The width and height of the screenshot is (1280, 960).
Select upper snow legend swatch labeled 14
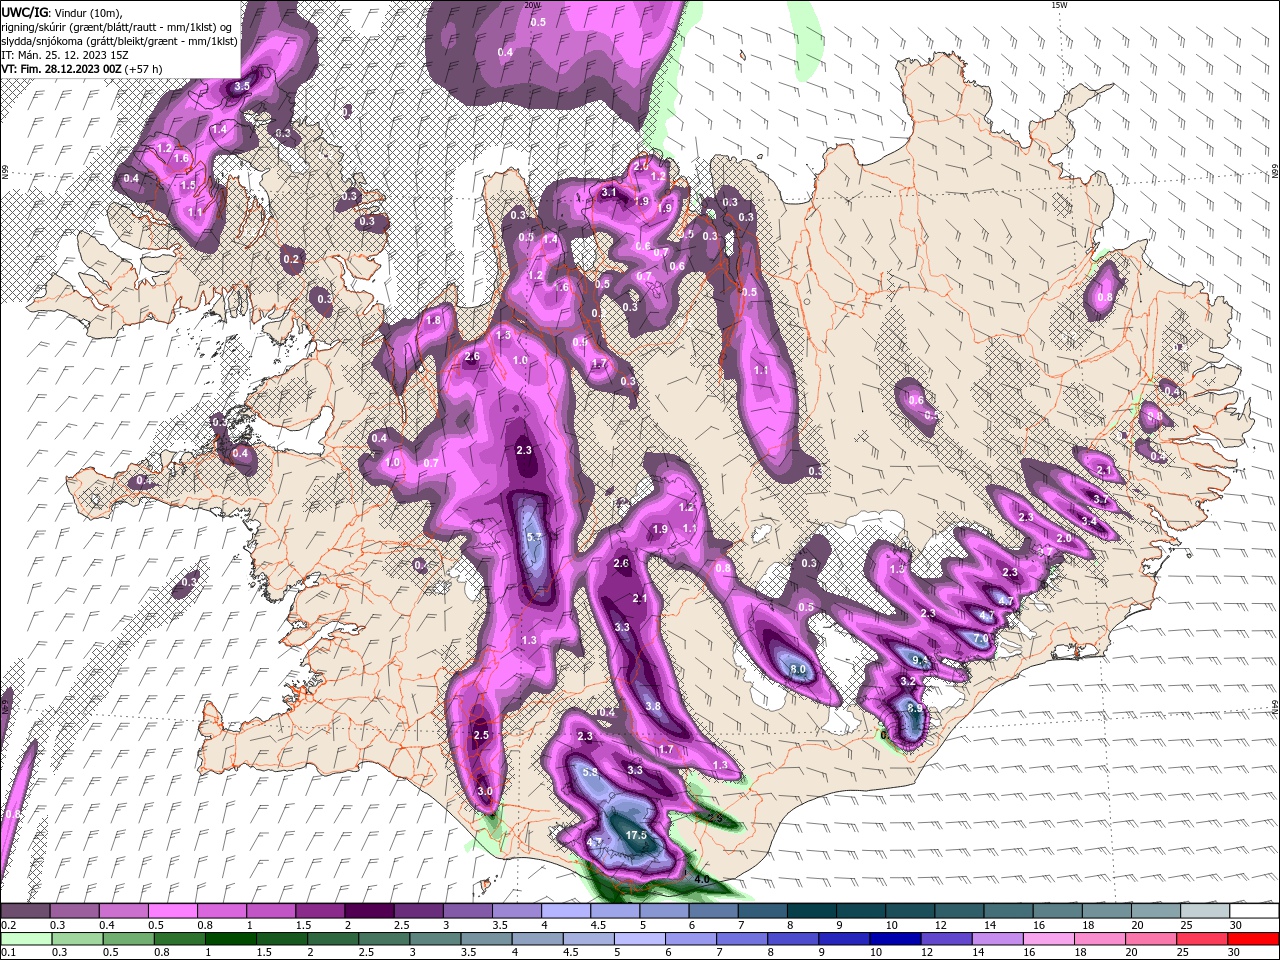pyautogui.click(x=1008, y=911)
